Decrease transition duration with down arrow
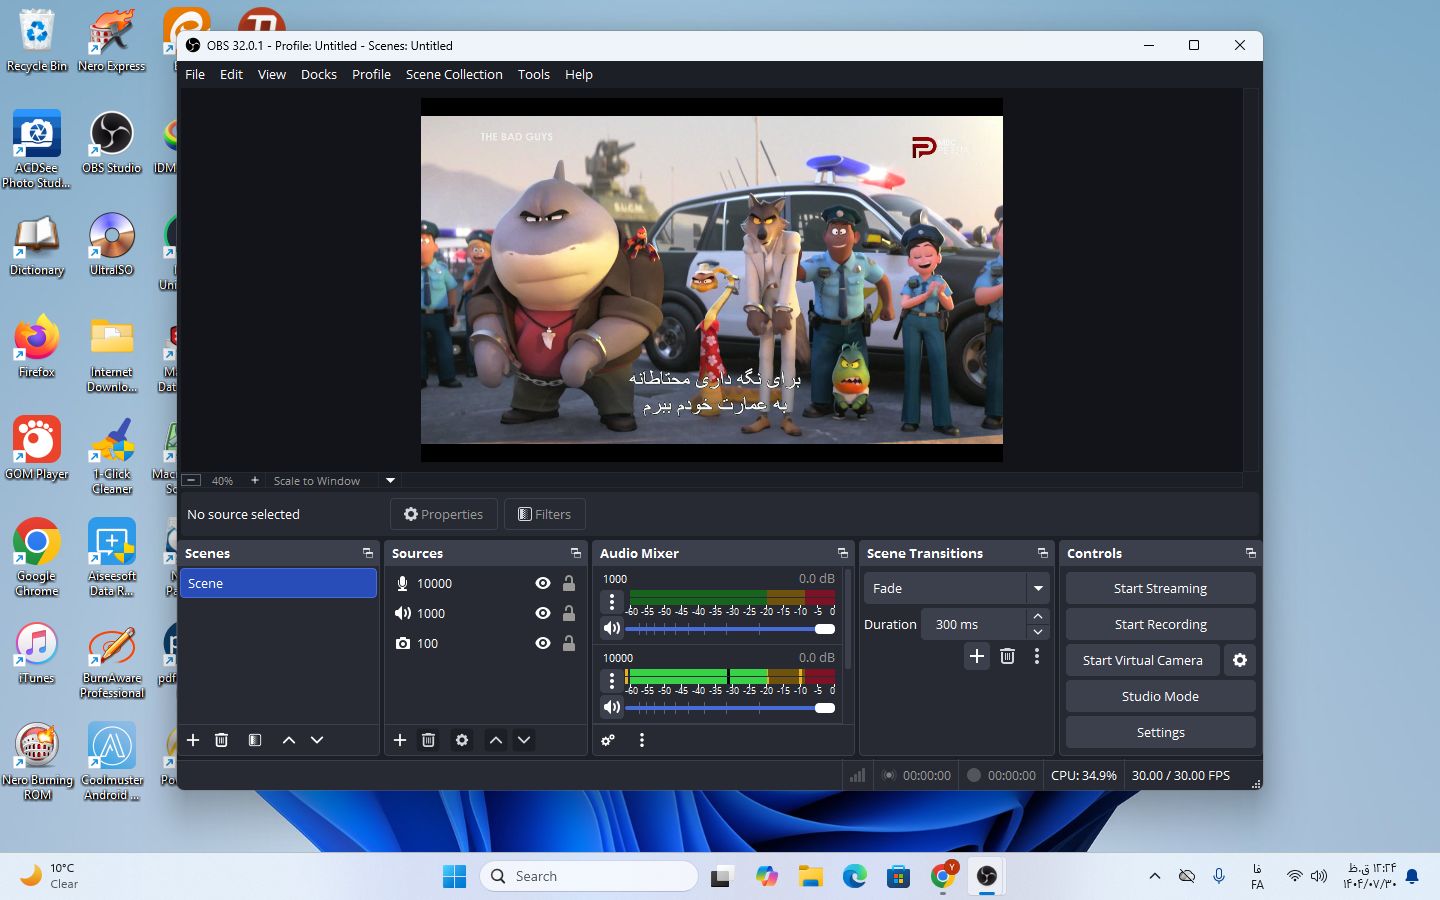The image size is (1440, 900). tap(1038, 632)
